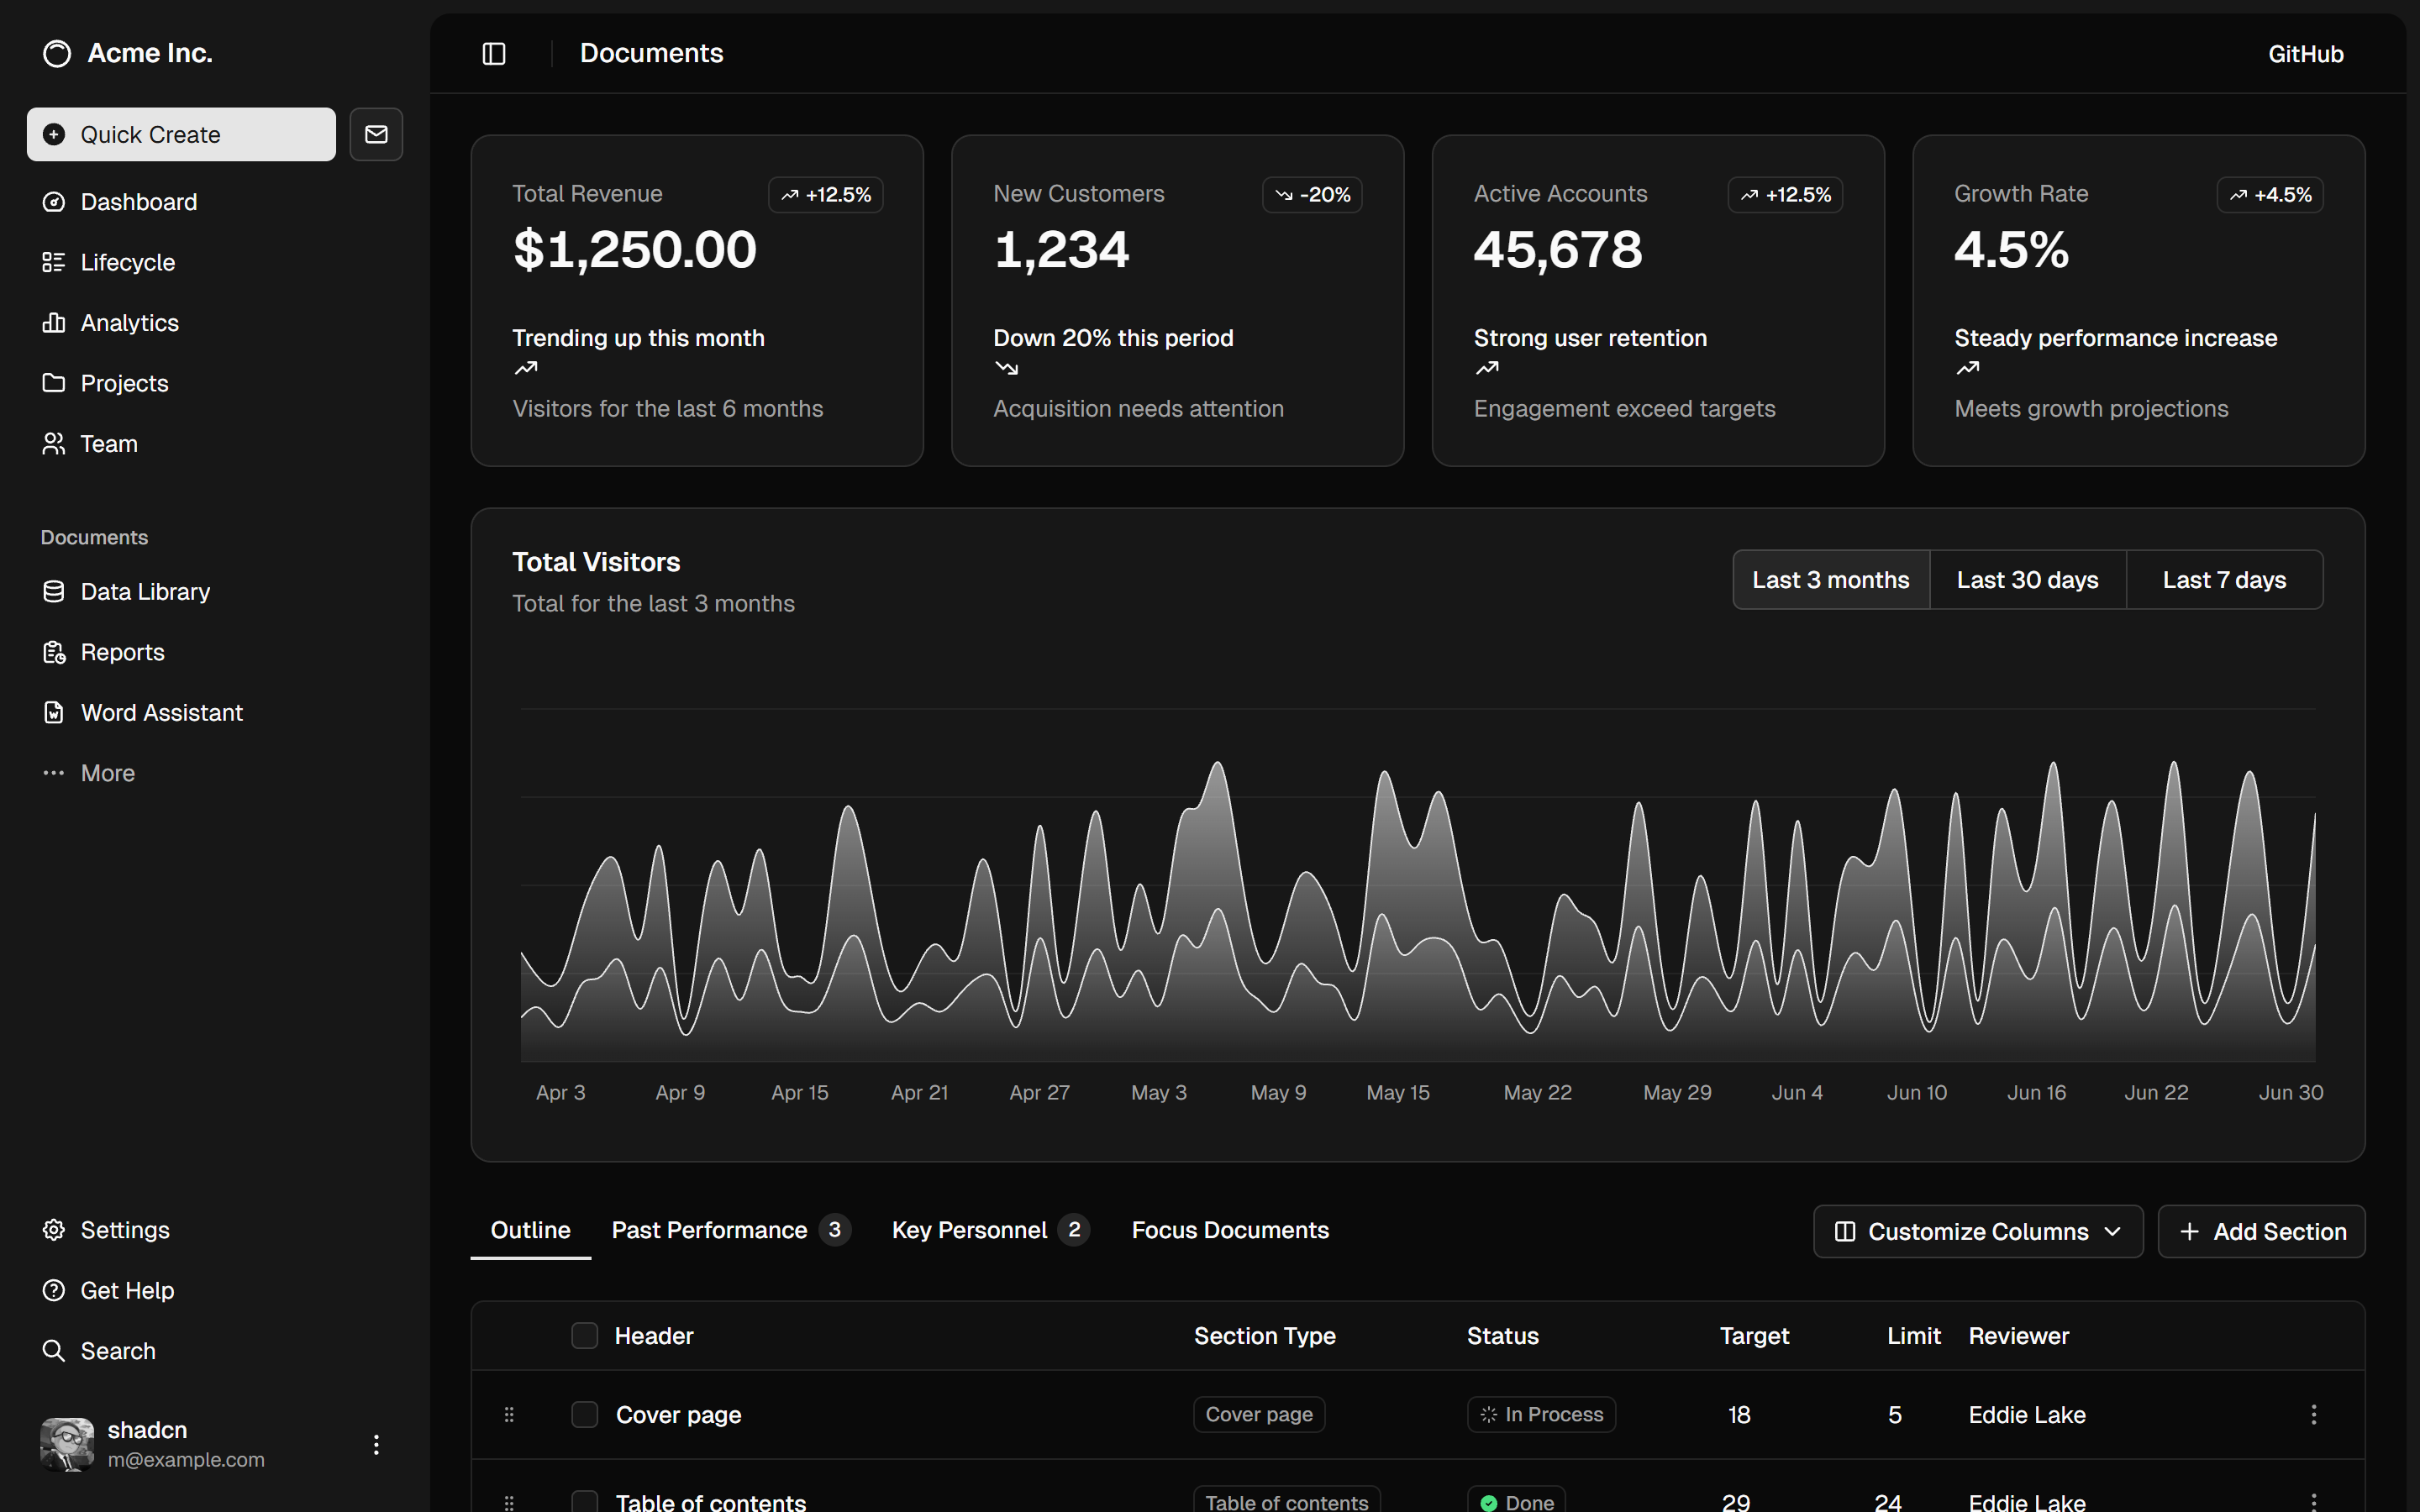Select the Dashboard icon in sidebar
Viewport: 2420px width, 1512px height.
pos(54,201)
